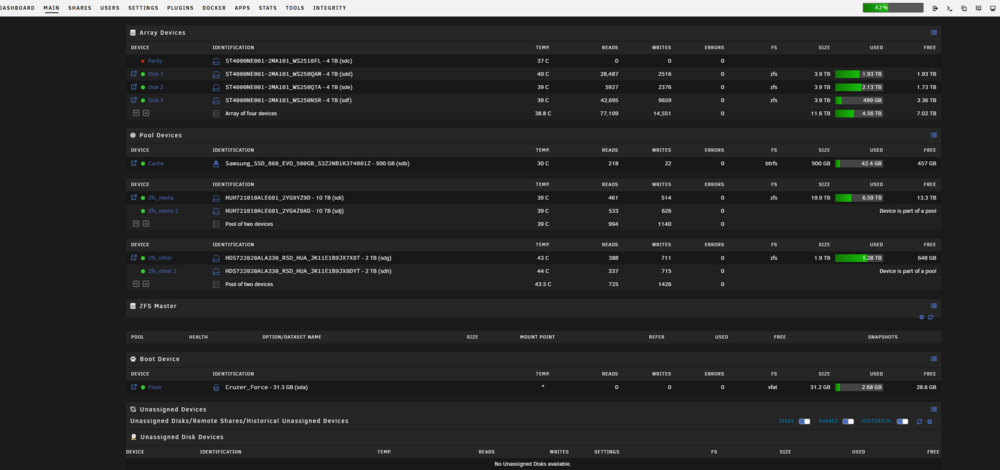This screenshot has height=470, width=1000.
Task: Go to the Shares tab
Action: pyautogui.click(x=80, y=8)
